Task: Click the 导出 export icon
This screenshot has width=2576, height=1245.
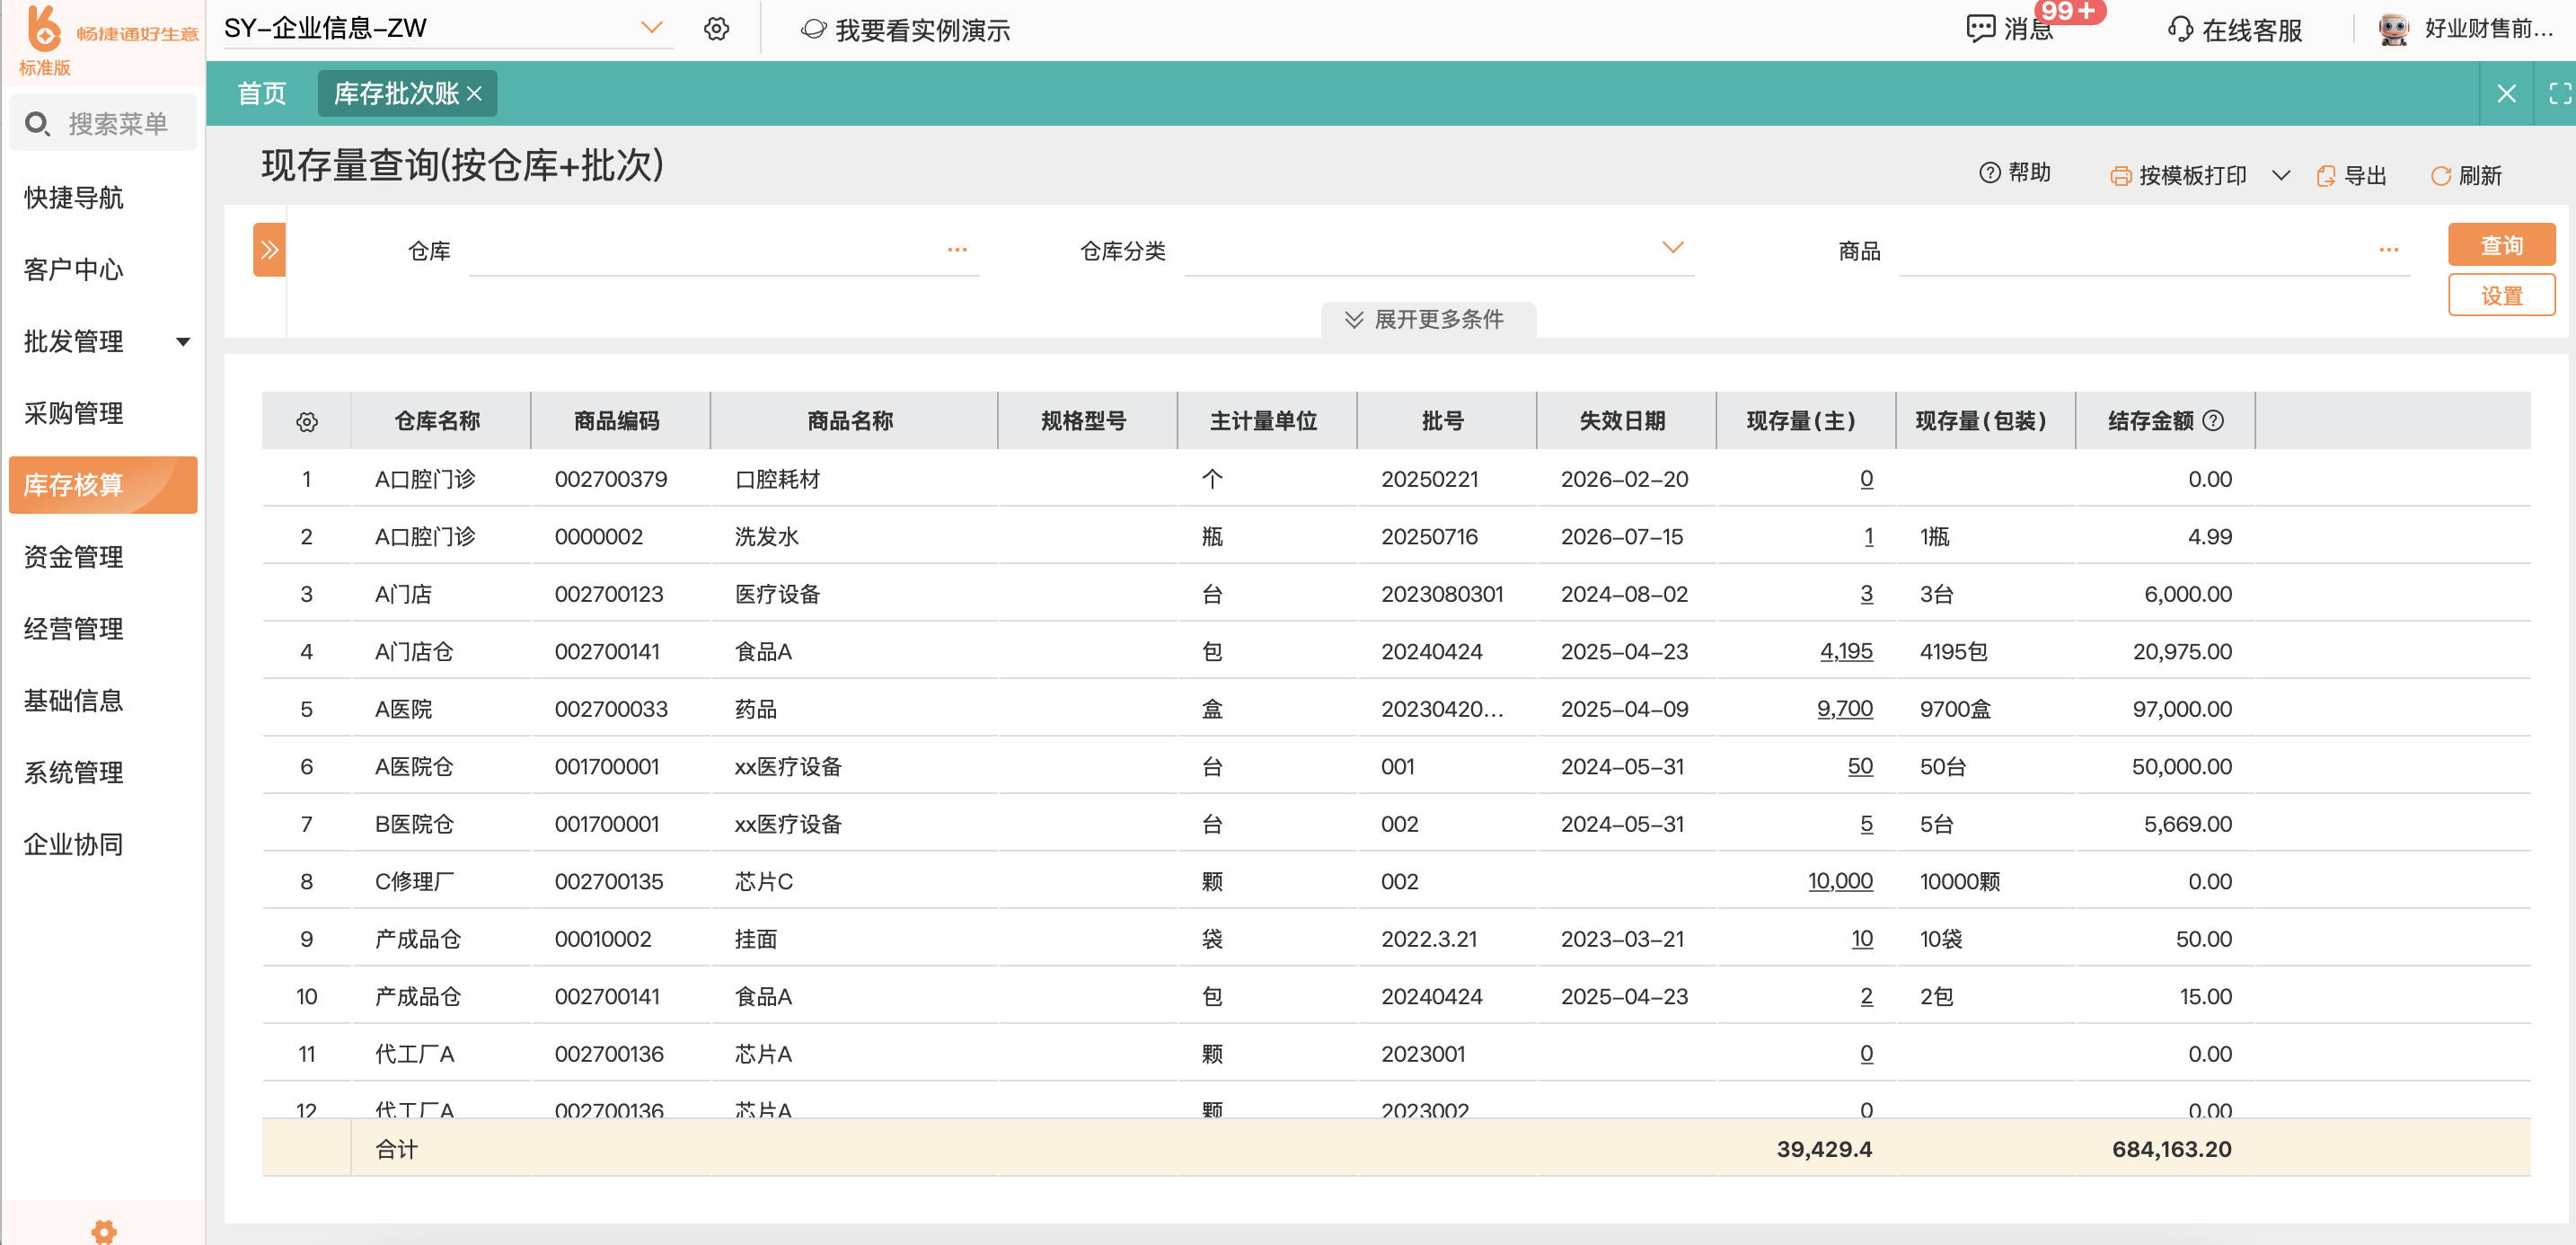Action: pos(2326,176)
